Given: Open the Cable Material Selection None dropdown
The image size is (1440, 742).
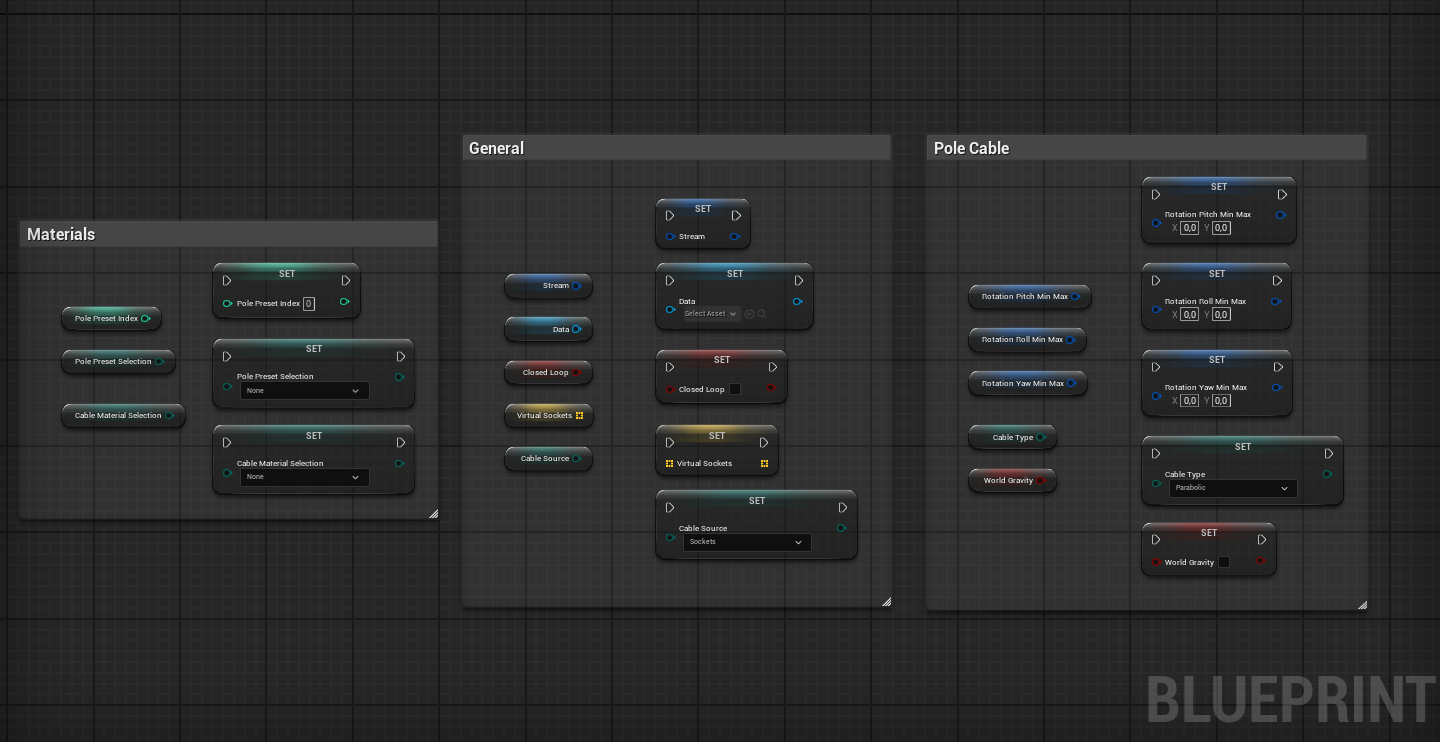Looking at the screenshot, I should tap(305, 477).
